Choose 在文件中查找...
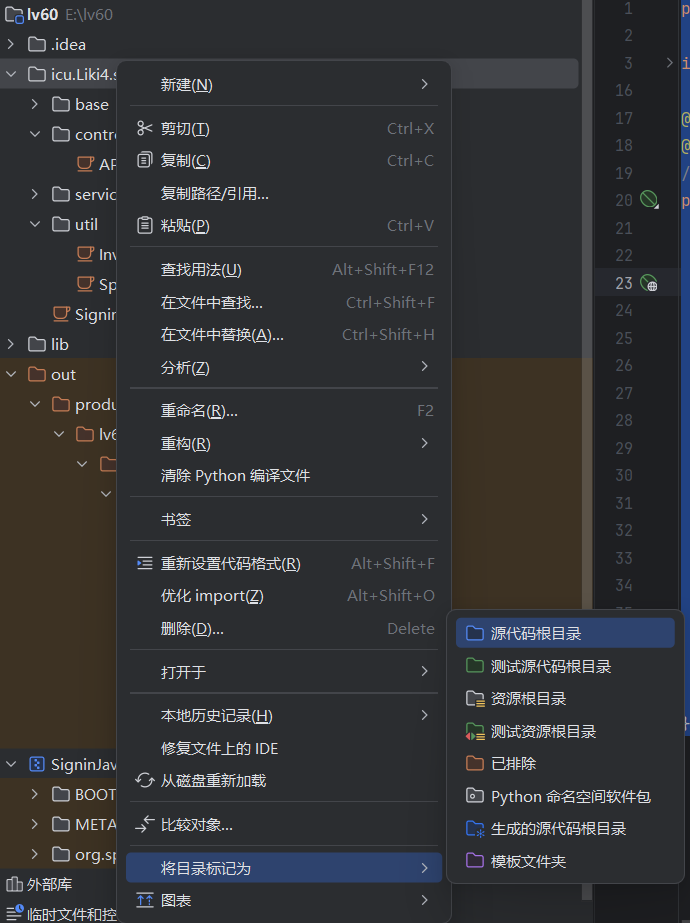Screen dimensions: 690x923 284,303
